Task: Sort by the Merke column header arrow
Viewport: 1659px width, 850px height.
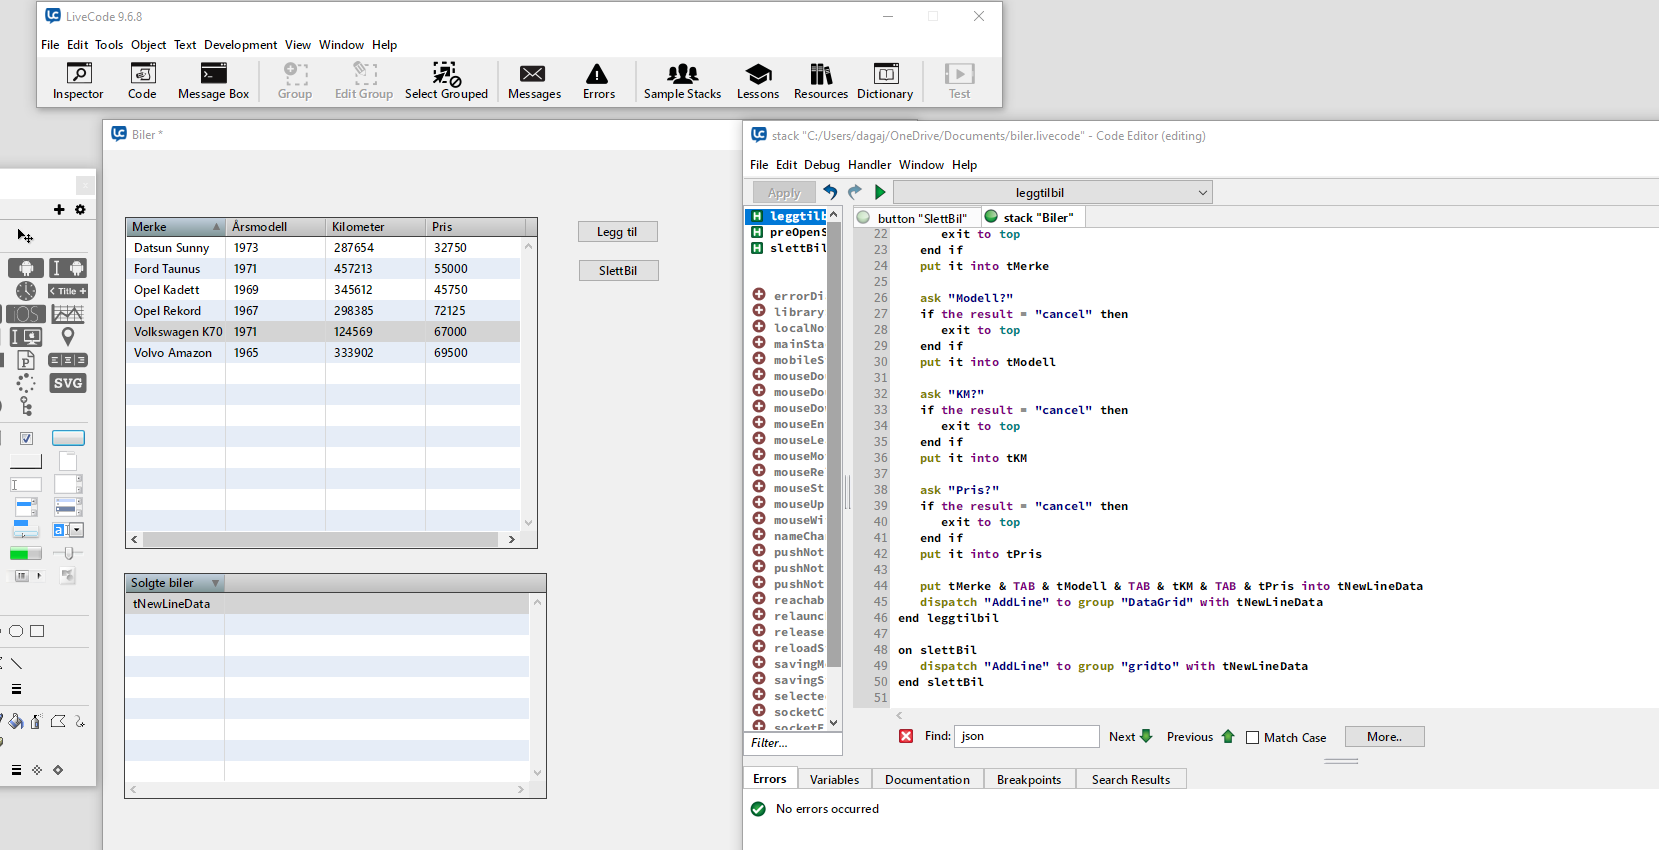Action: click(x=216, y=227)
